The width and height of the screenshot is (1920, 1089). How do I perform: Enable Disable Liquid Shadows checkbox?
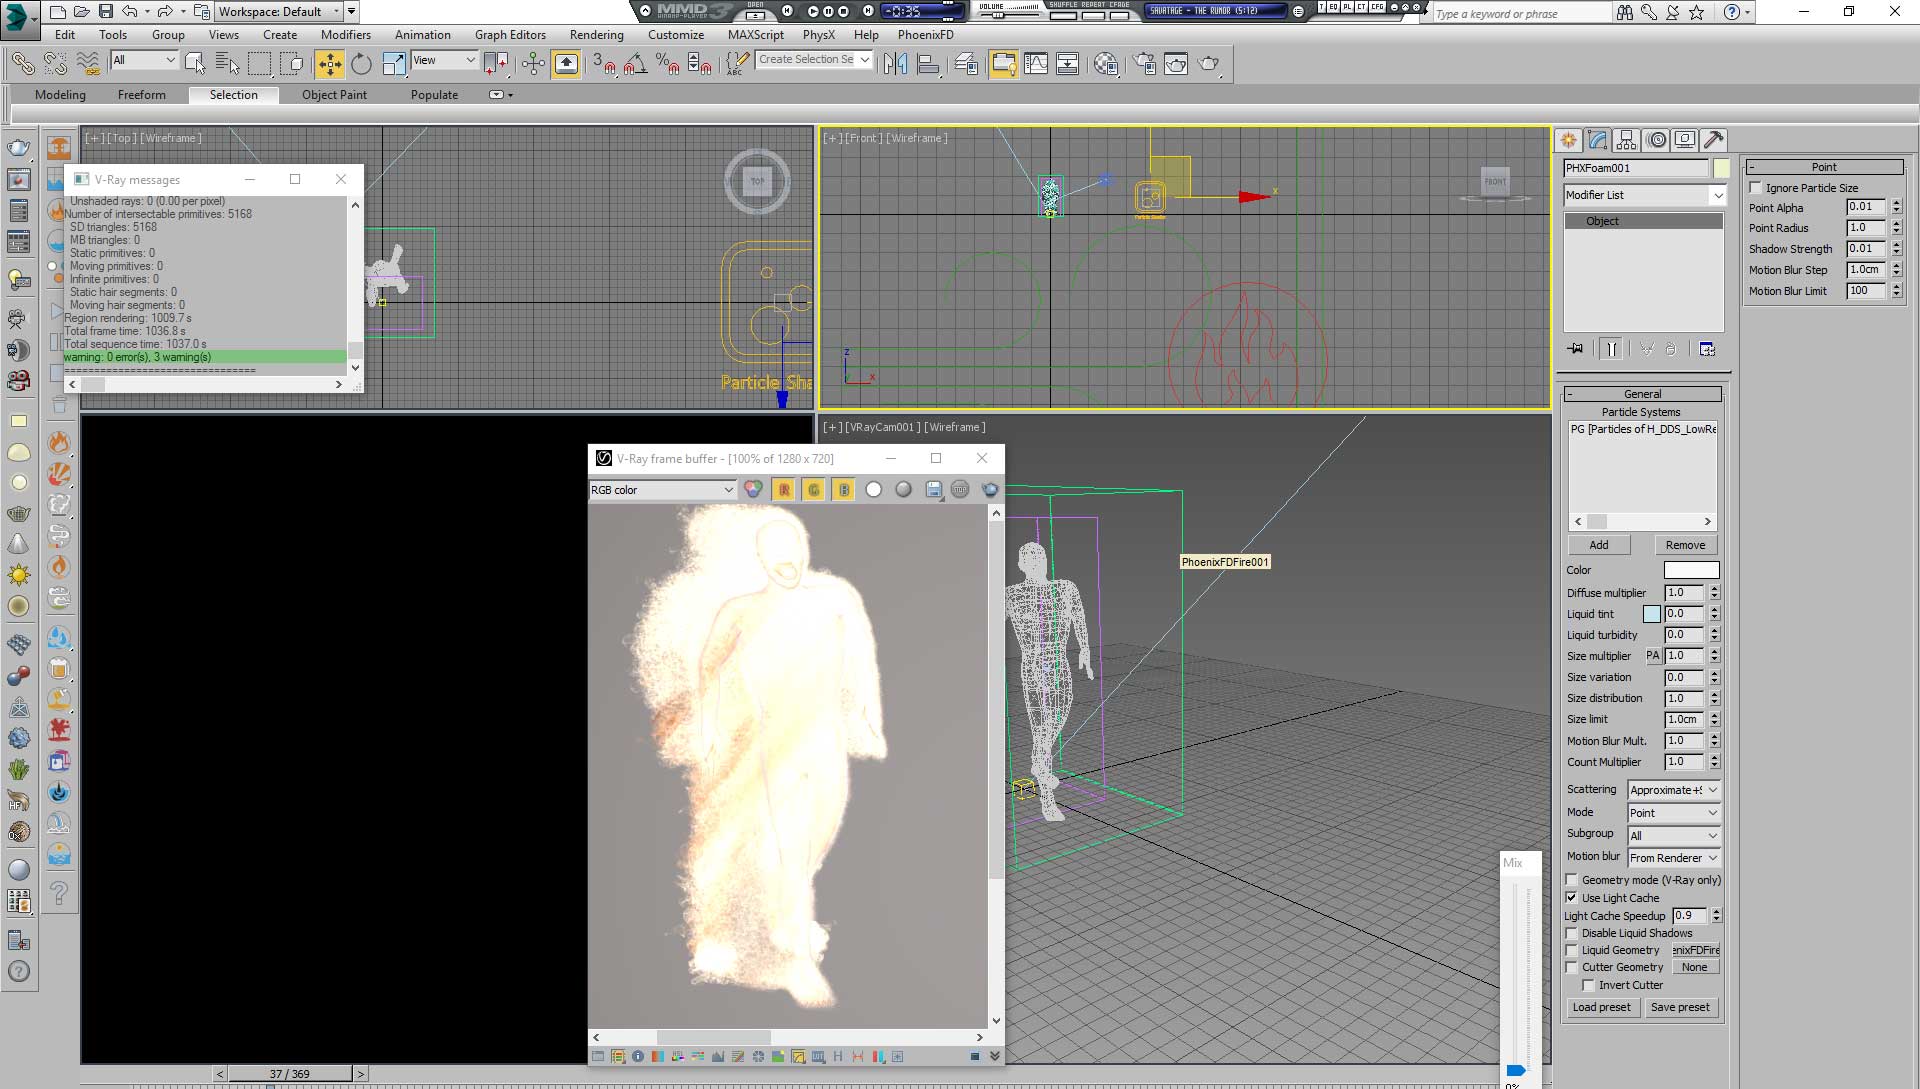(x=1571, y=933)
